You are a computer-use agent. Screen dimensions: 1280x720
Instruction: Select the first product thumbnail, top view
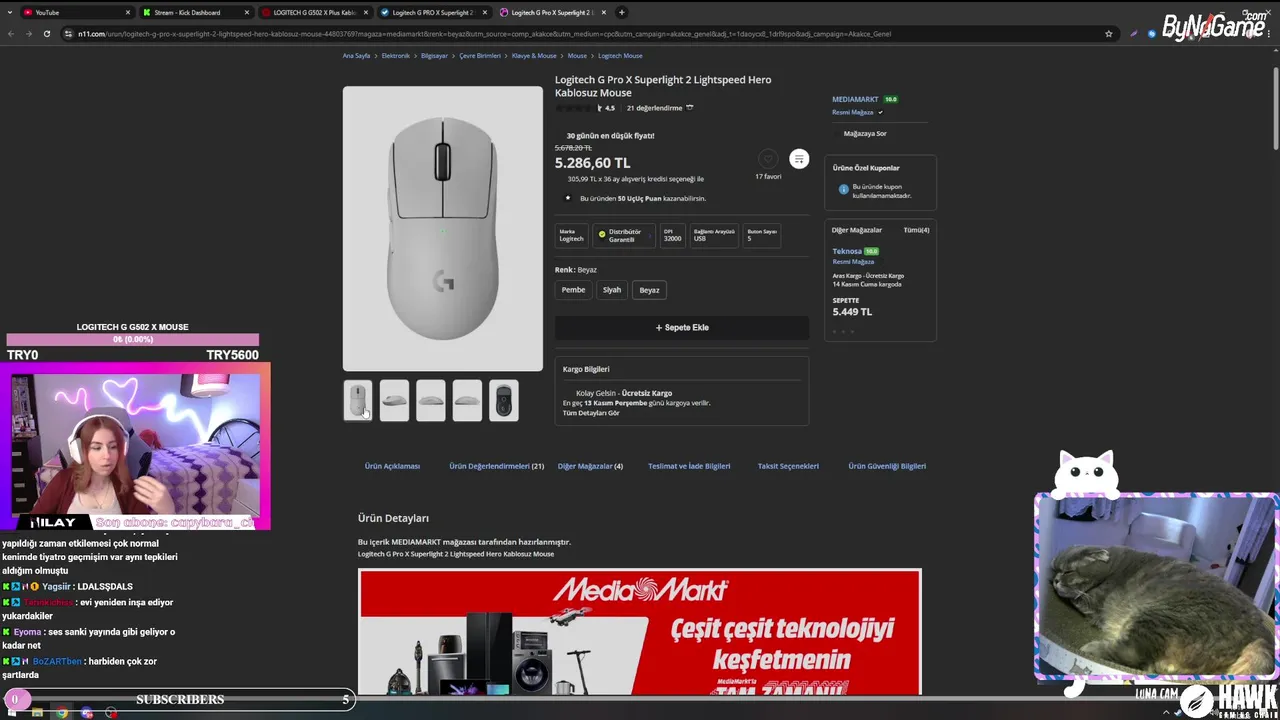click(358, 401)
